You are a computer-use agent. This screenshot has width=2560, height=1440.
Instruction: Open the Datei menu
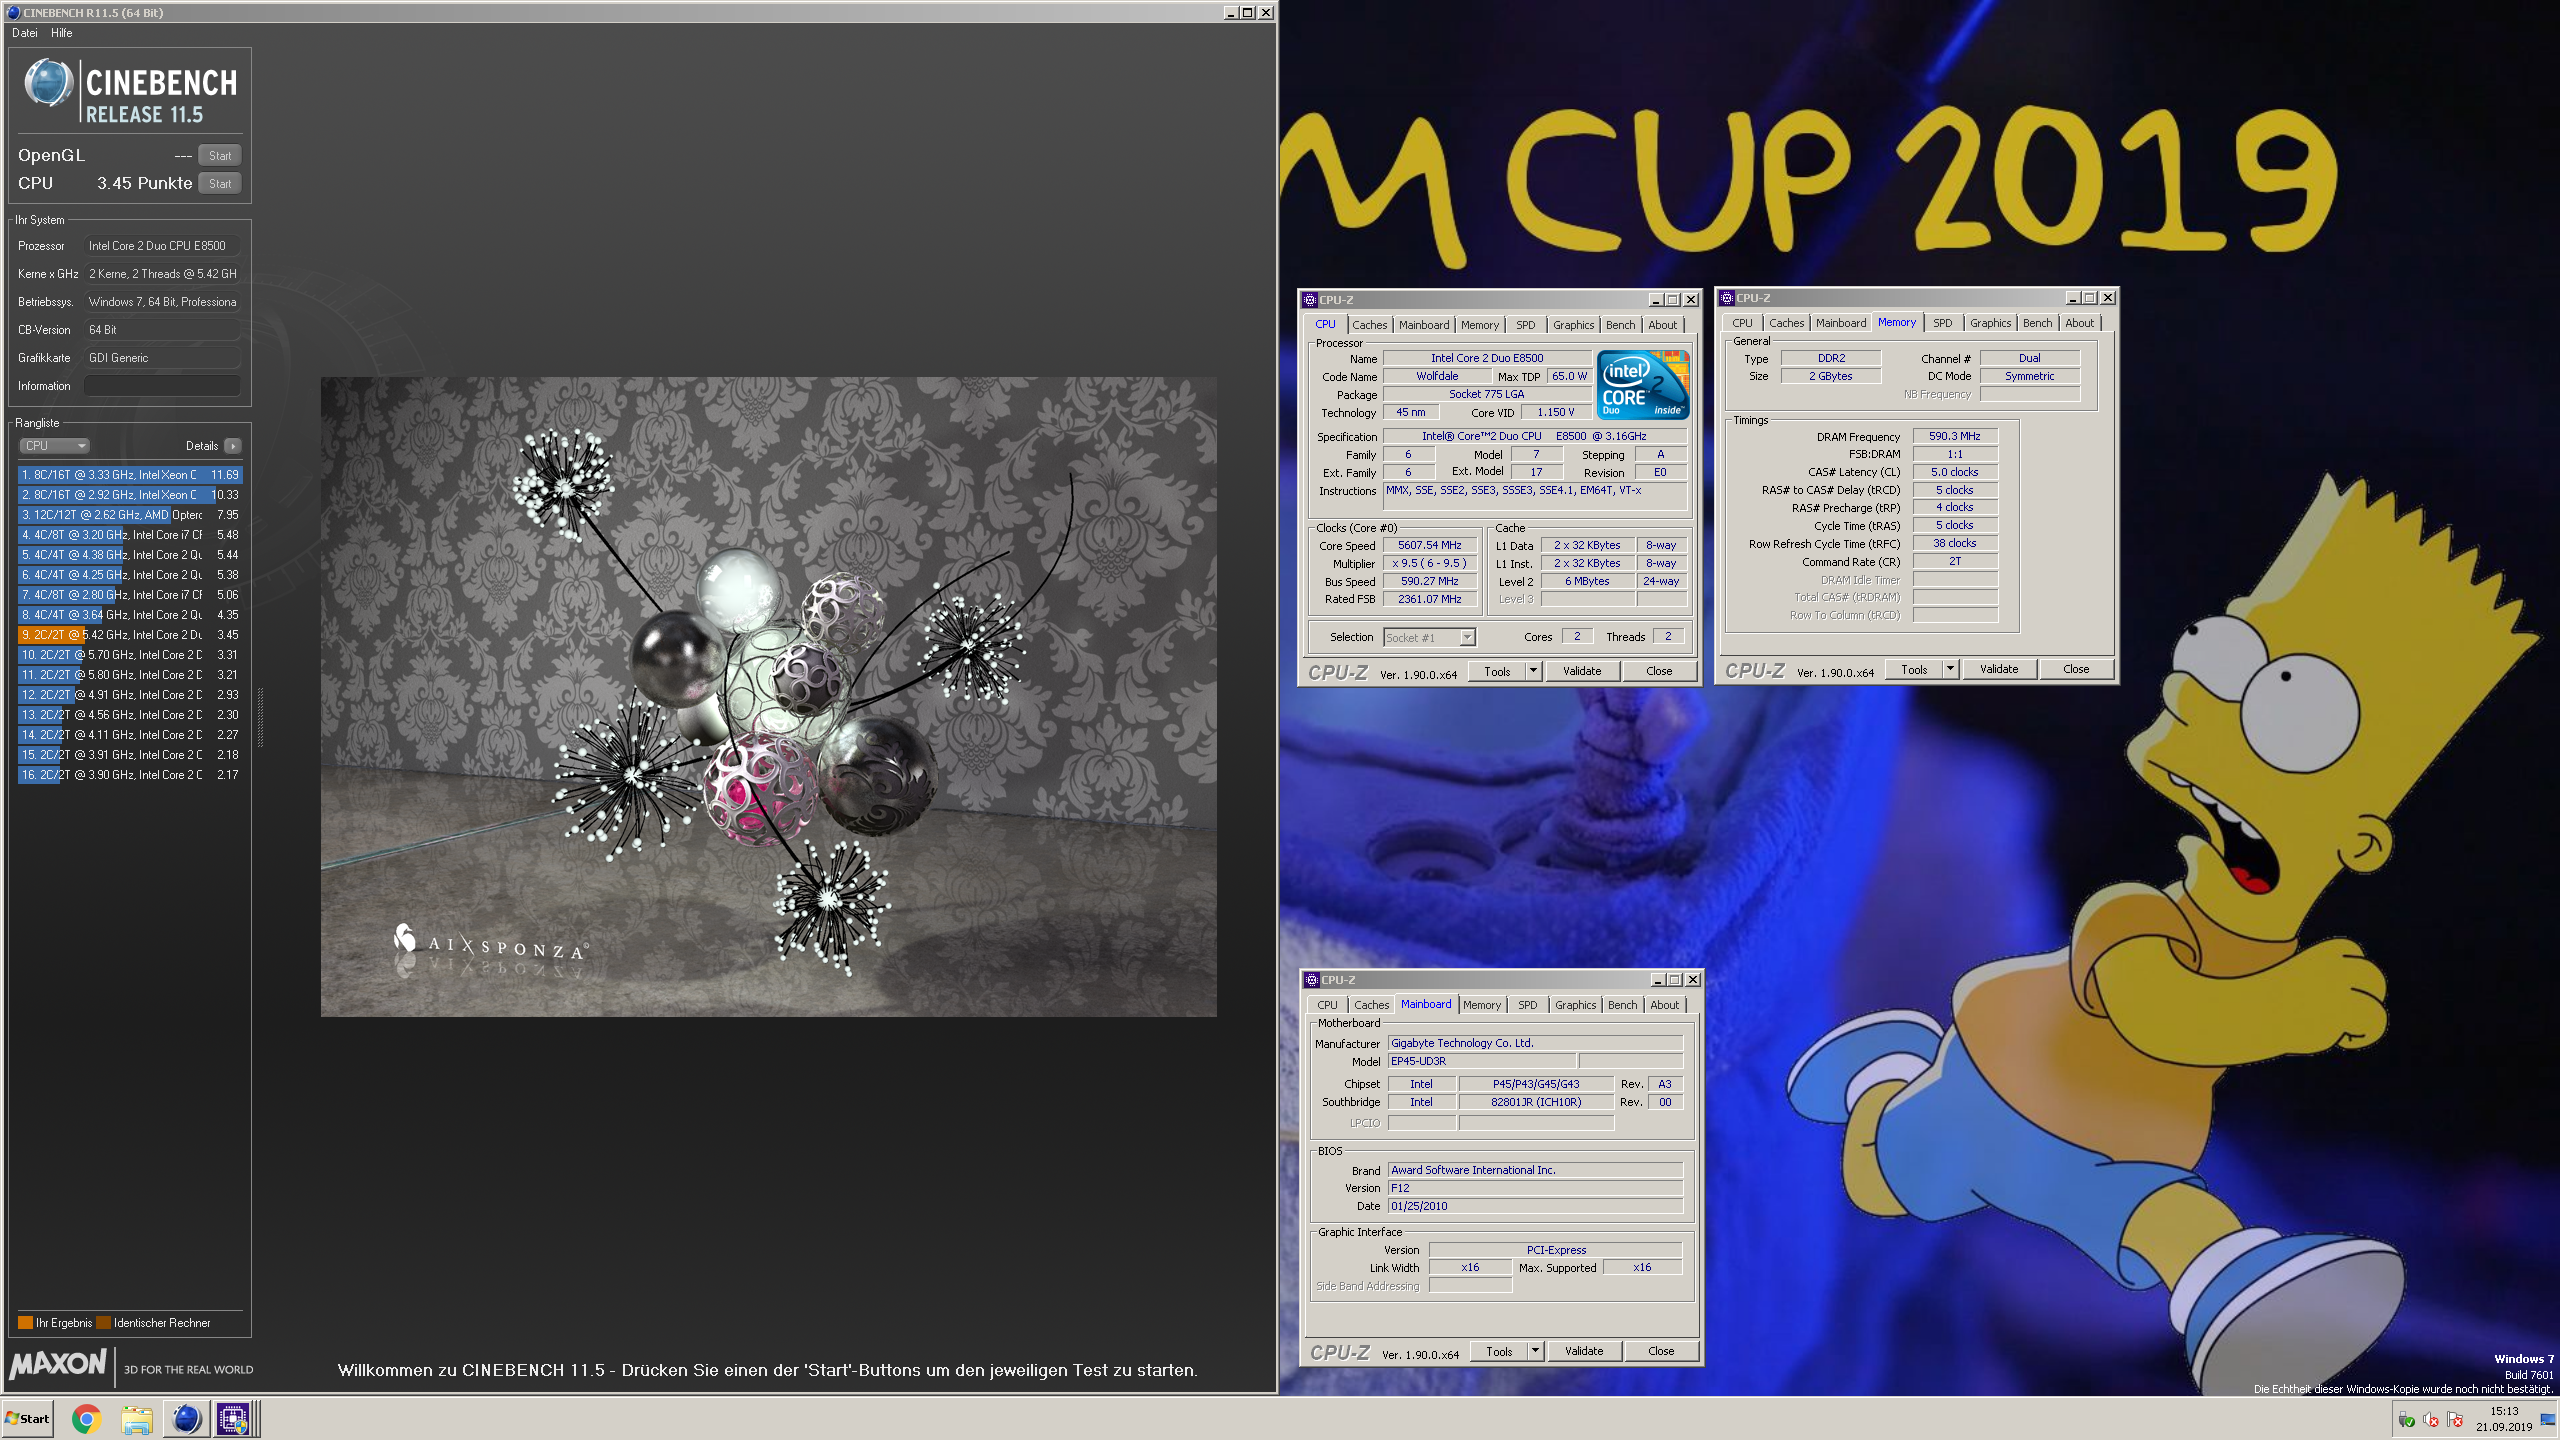click(x=24, y=33)
